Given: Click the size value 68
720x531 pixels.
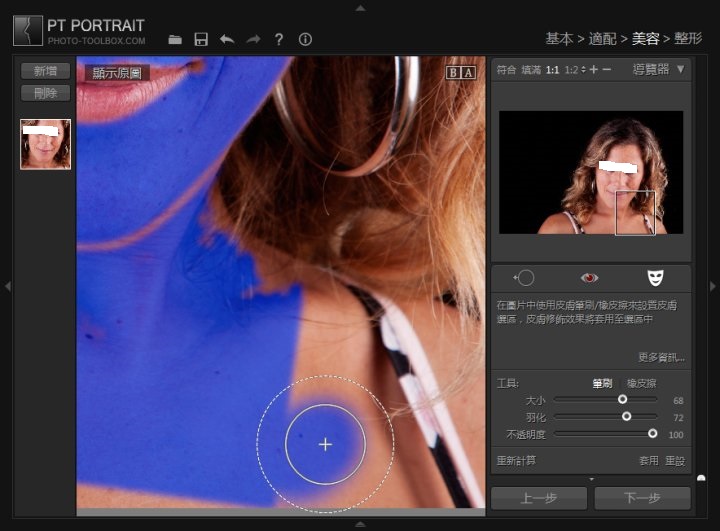Looking at the screenshot, I should [x=678, y=401].
